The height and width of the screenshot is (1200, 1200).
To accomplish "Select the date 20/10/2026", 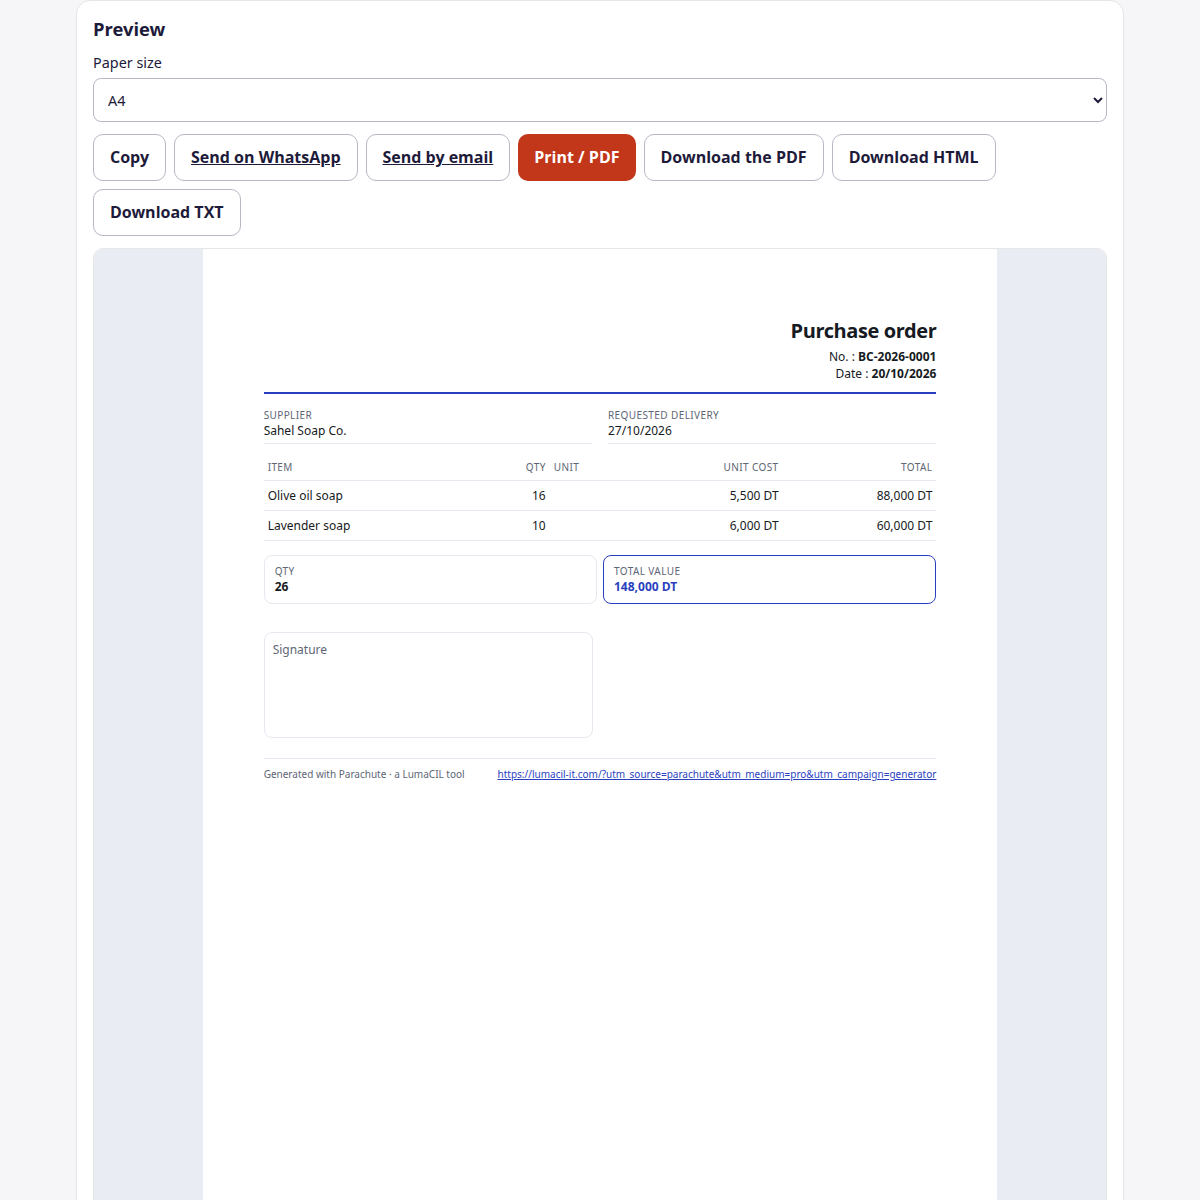I will click(x=904, y=374).
